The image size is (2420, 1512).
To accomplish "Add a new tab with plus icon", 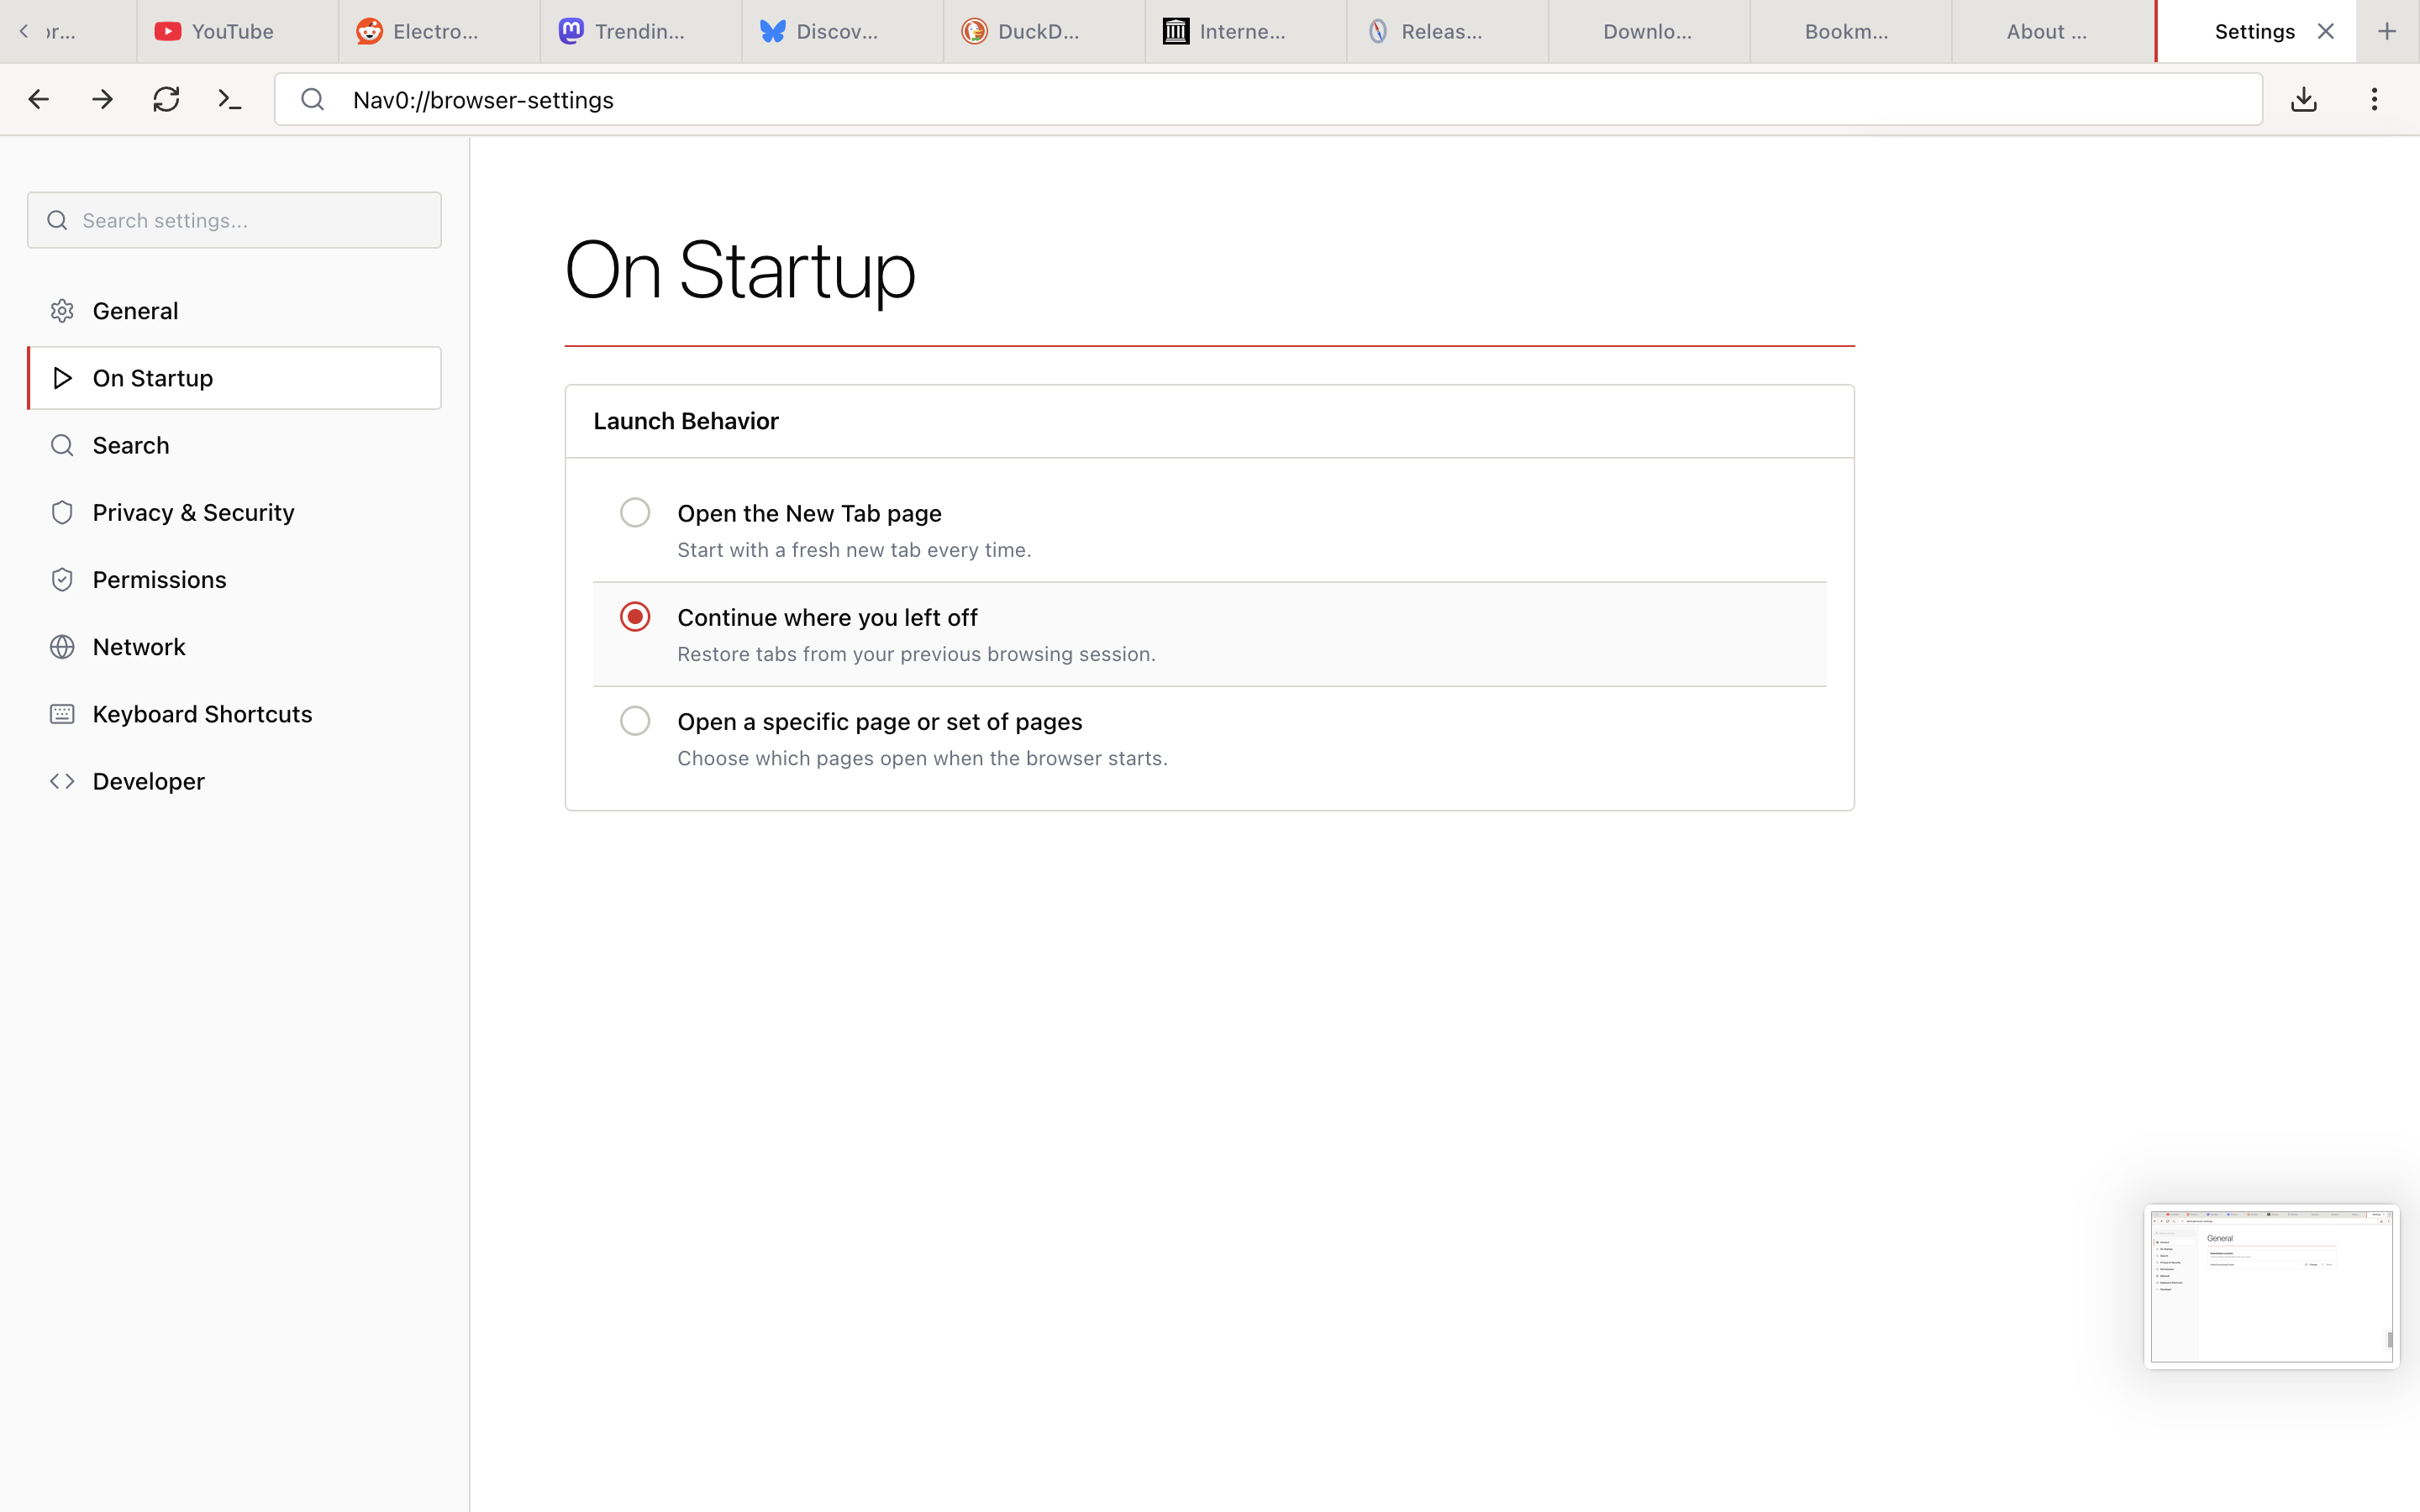I will coord(2387,31).
